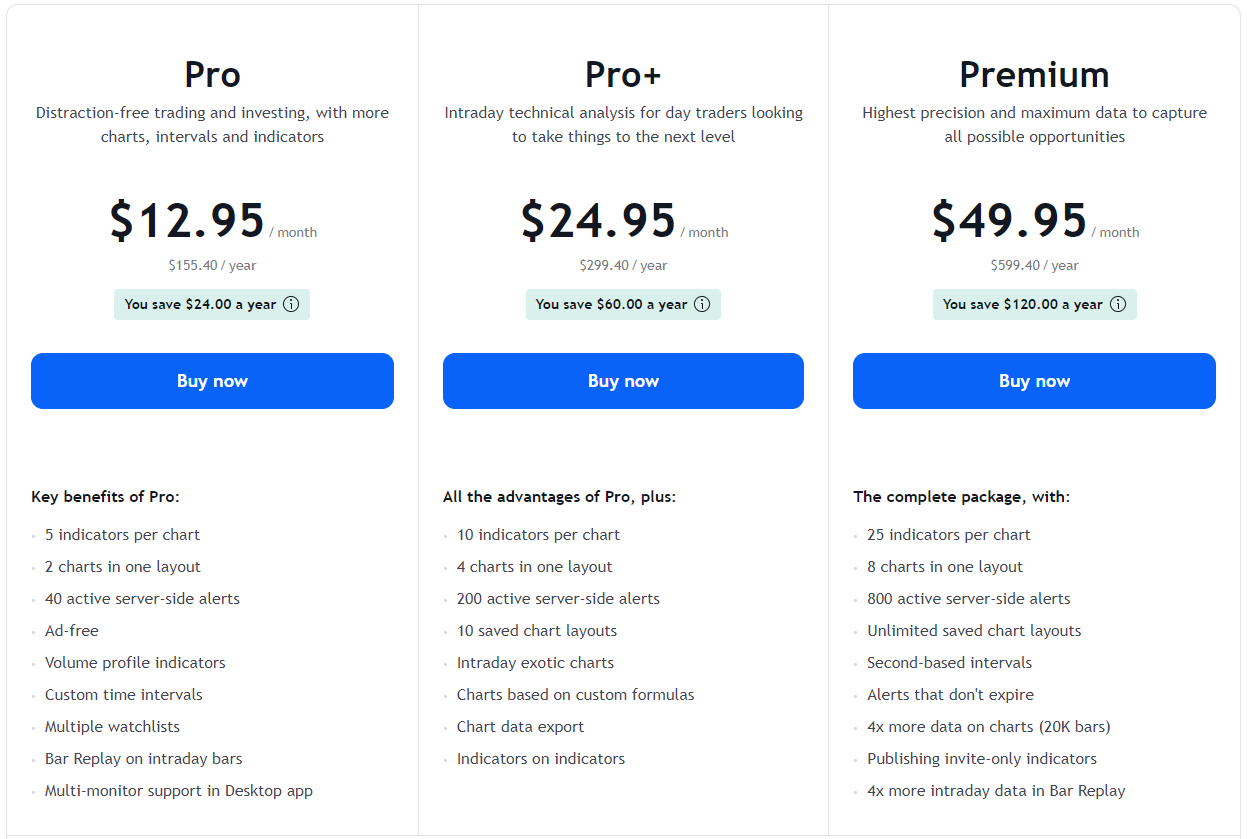Click Buy now under the Pro+ plan
Viewport: 1247px width, 839px height.
[623, 381]
